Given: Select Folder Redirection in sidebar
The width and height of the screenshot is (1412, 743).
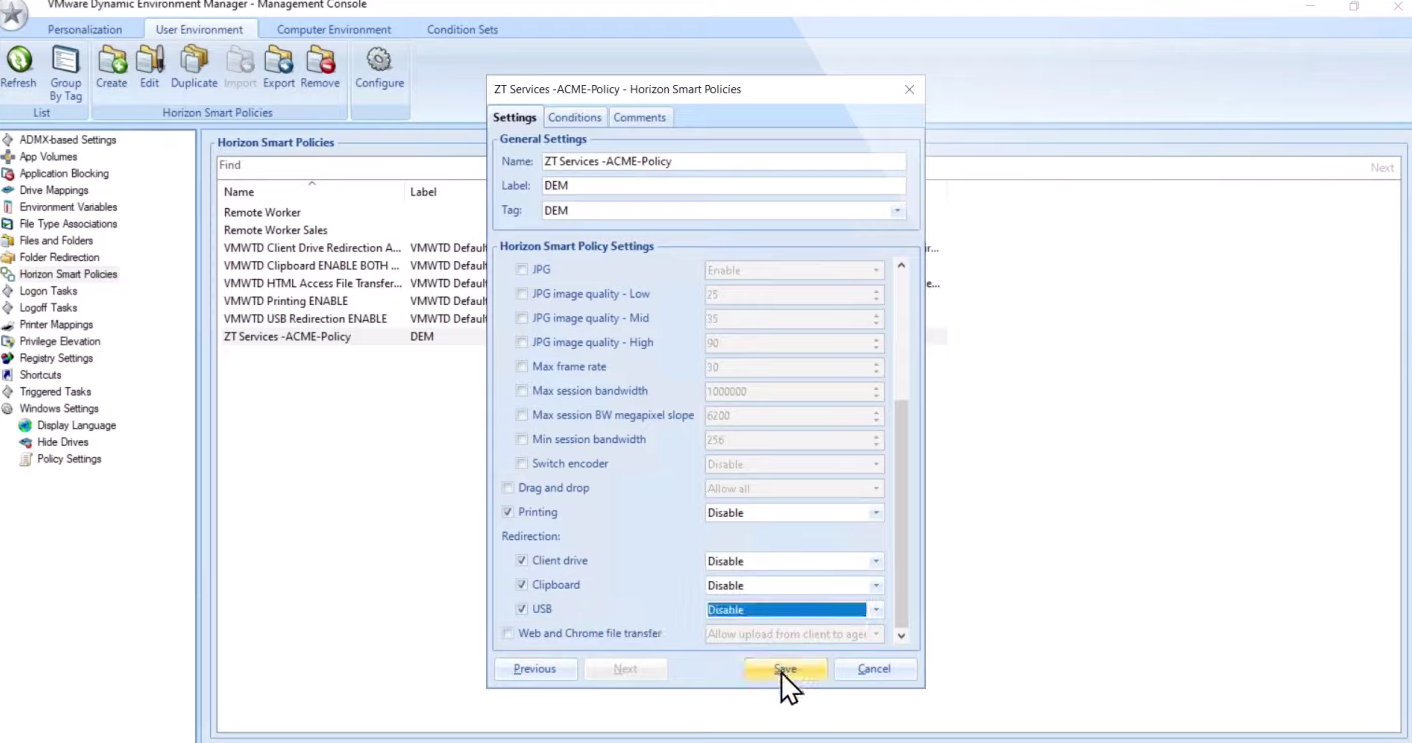Looking at the screenshot, I should click(x=59, y=258).
